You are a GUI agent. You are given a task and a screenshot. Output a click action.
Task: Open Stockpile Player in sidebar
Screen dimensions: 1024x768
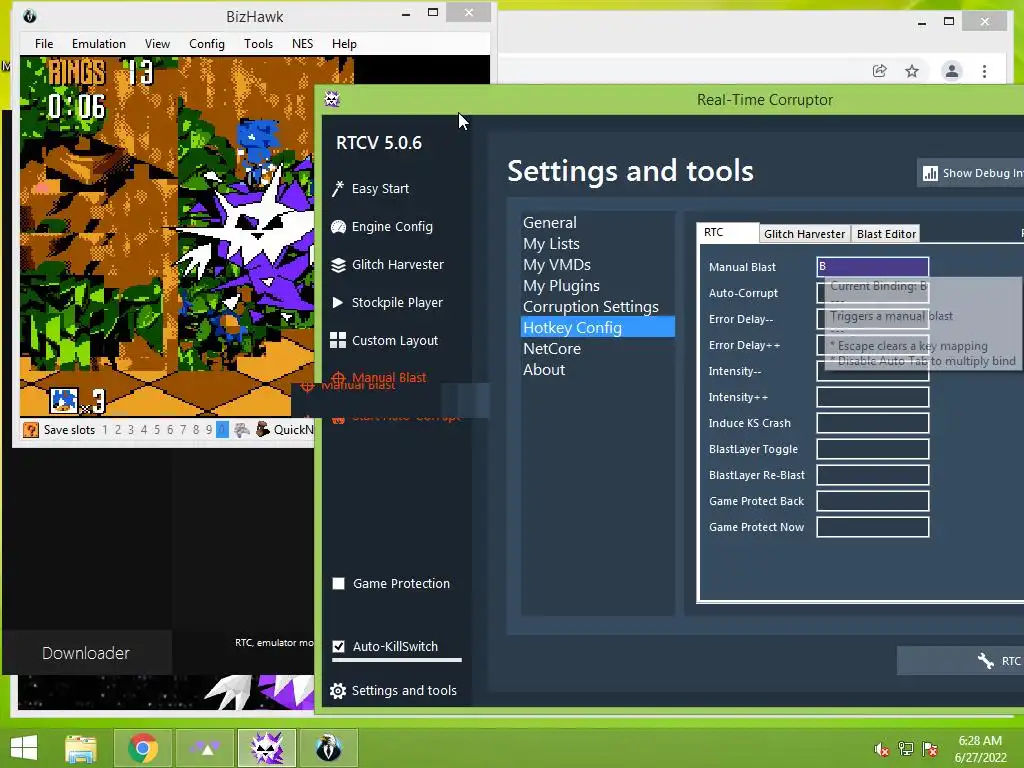[x=387, y=302]
